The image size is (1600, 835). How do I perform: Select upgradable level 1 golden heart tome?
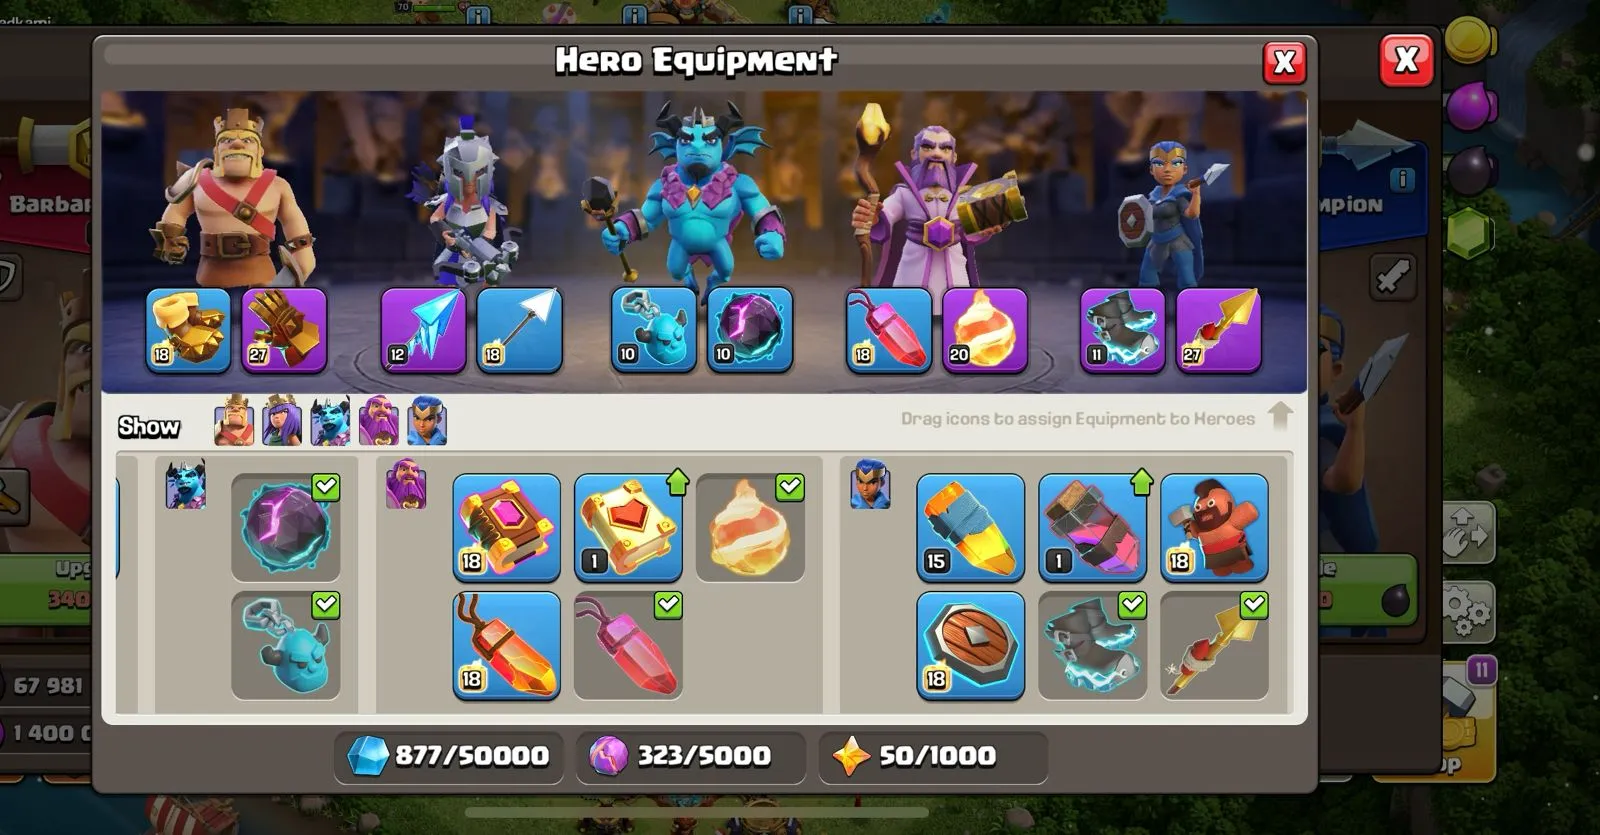[x=628, y=528]
